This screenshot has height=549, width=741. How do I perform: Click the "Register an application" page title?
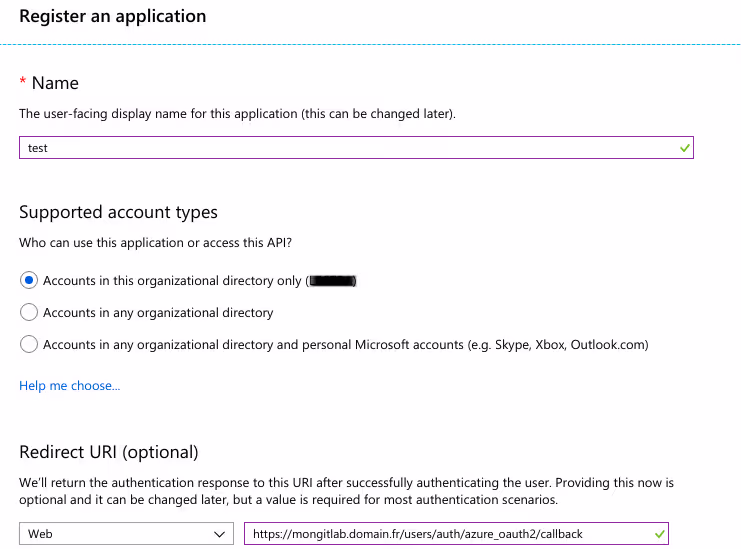113,17
